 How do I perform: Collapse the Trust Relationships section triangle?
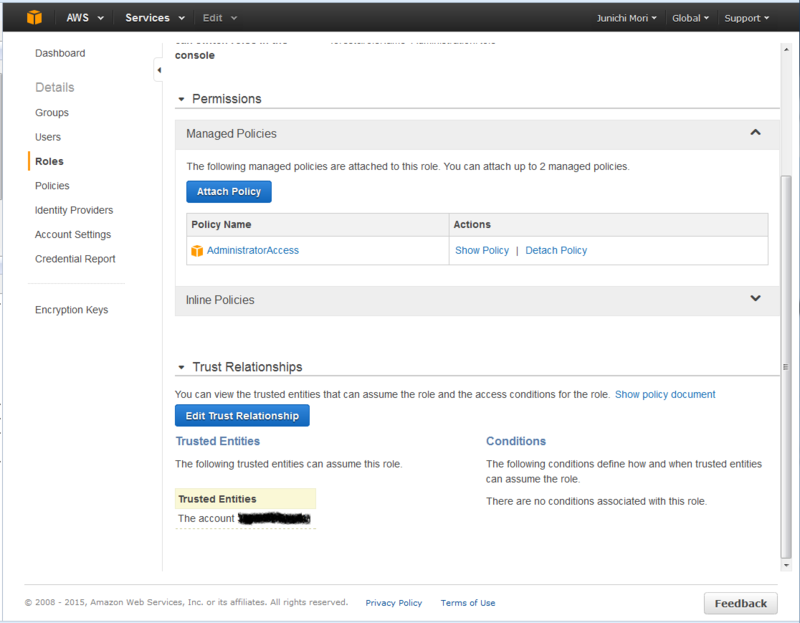[x=181, y=367]
